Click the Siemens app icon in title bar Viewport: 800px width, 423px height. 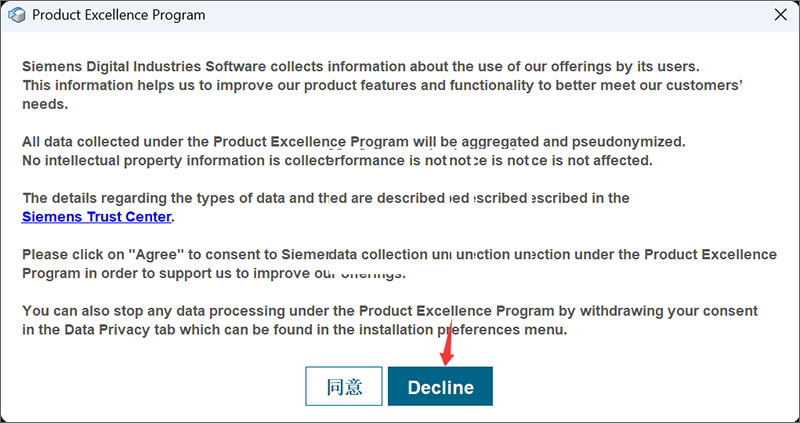[x=16, y=15]
